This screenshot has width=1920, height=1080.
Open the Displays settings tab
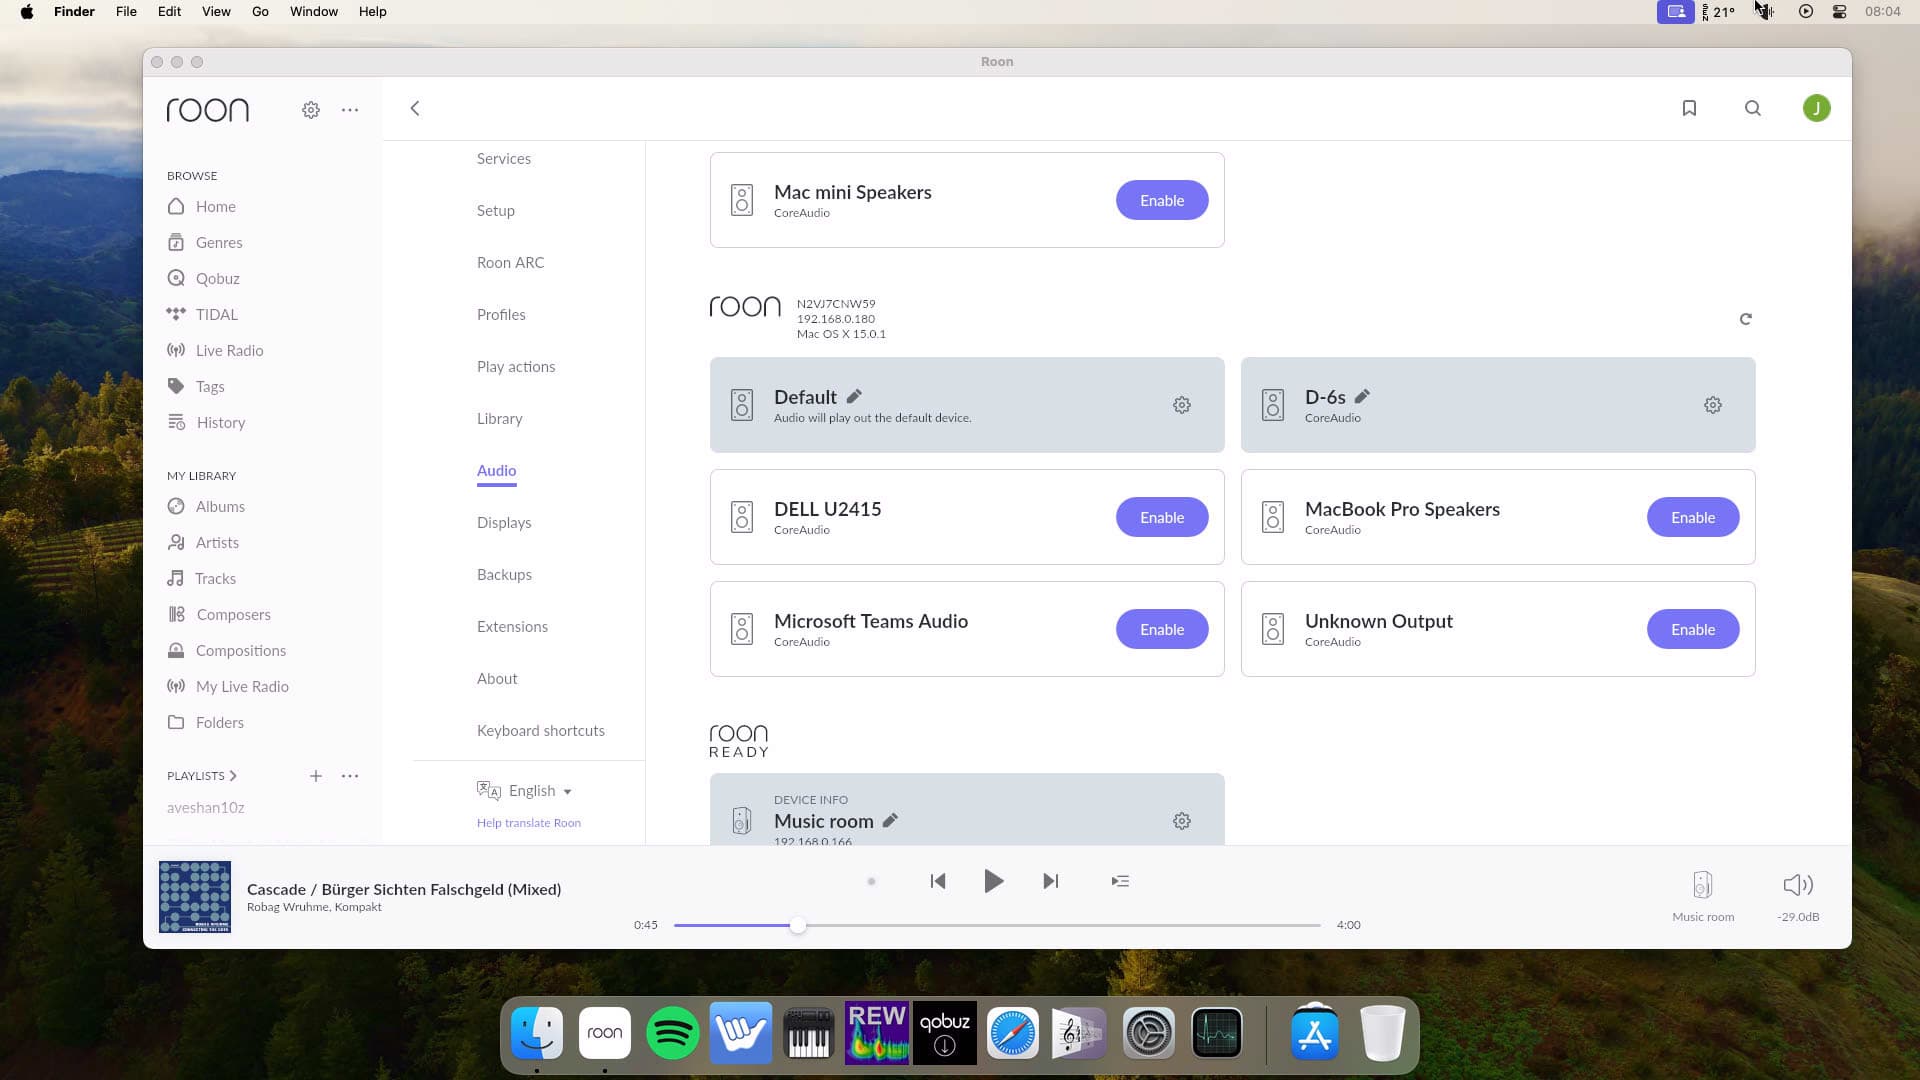[504, 523]
